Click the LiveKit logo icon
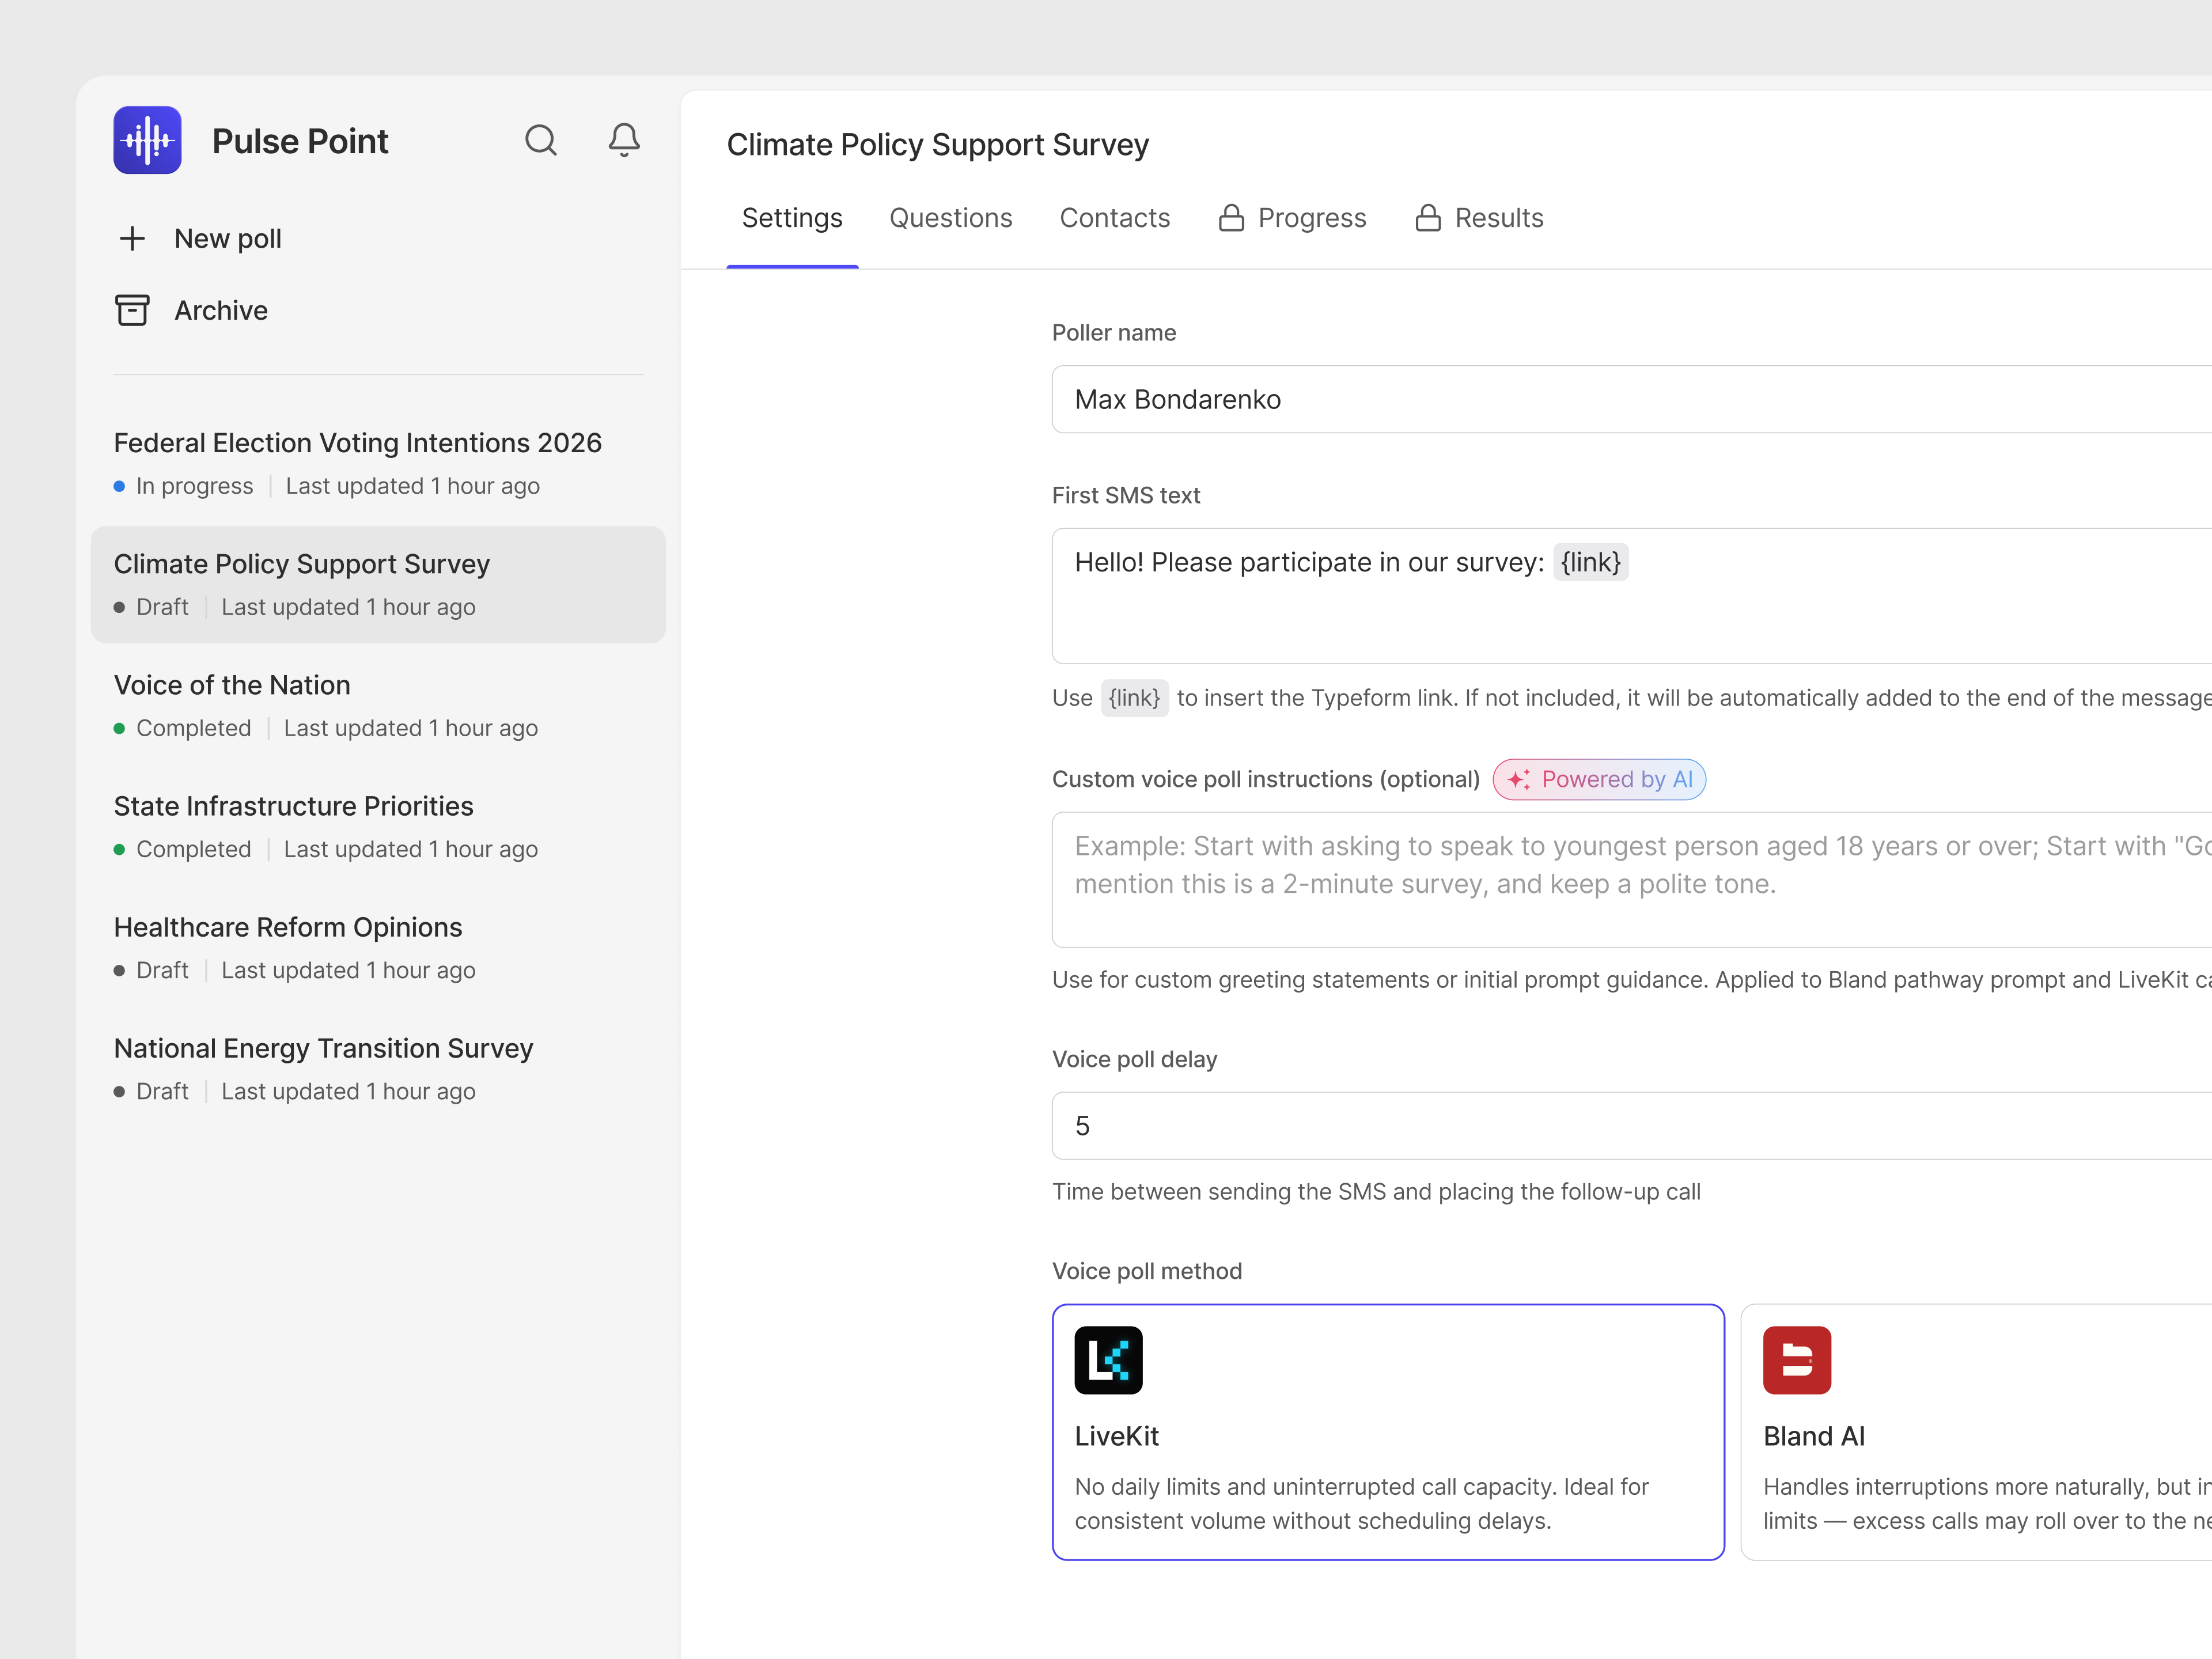 pos(1108,1360)
